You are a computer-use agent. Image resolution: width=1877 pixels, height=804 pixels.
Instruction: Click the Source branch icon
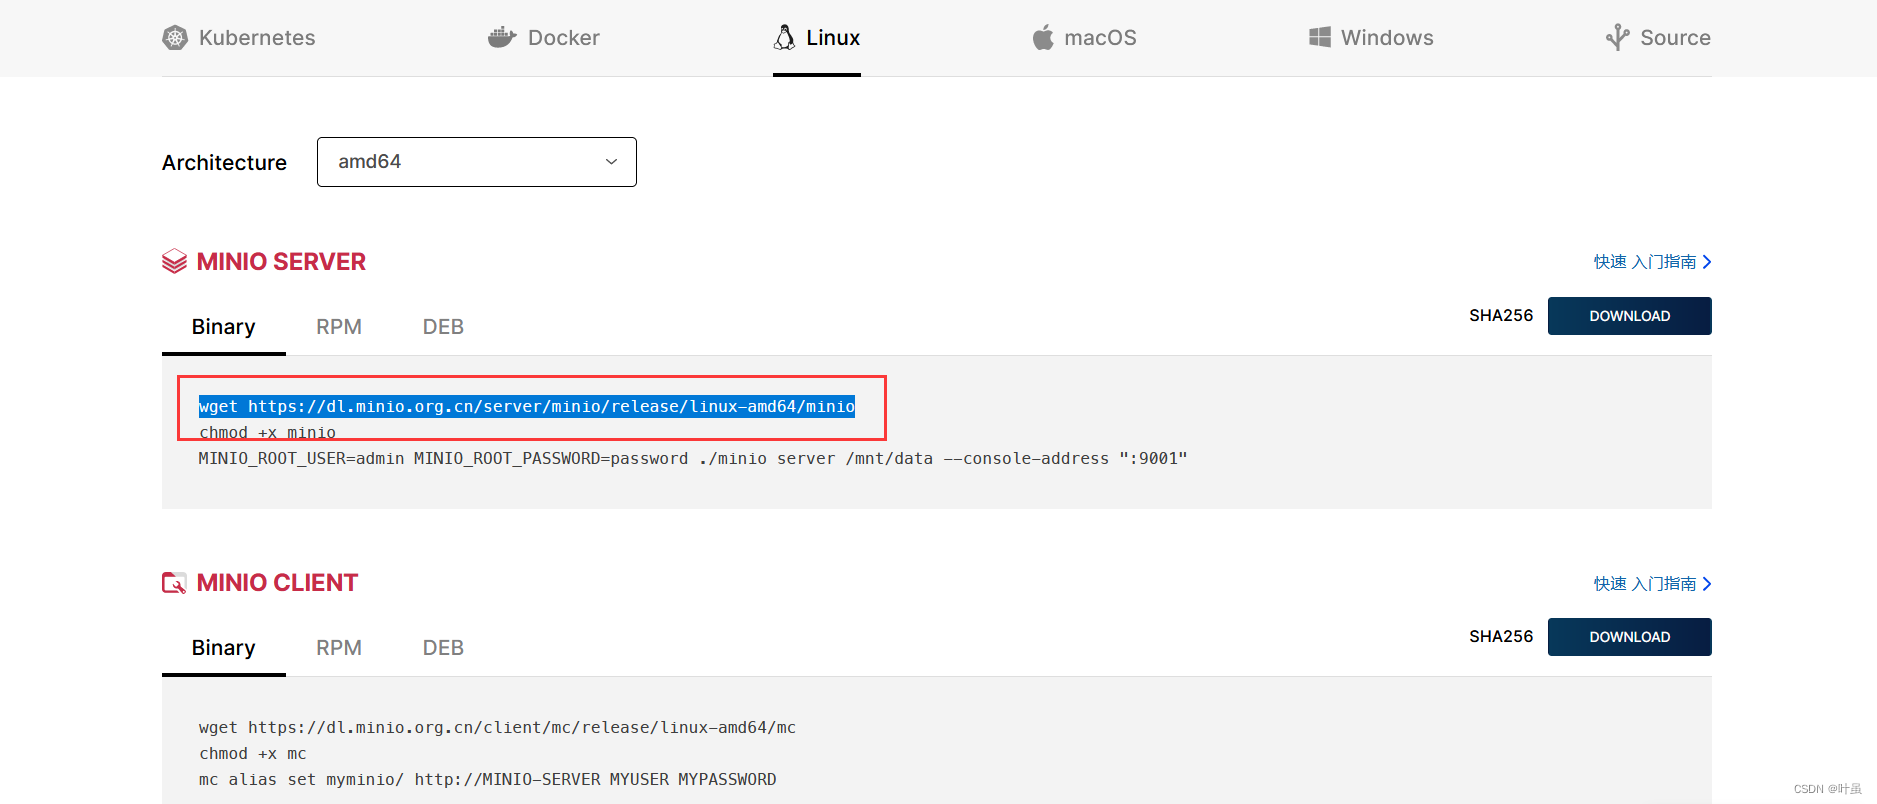coord(1618,37)
